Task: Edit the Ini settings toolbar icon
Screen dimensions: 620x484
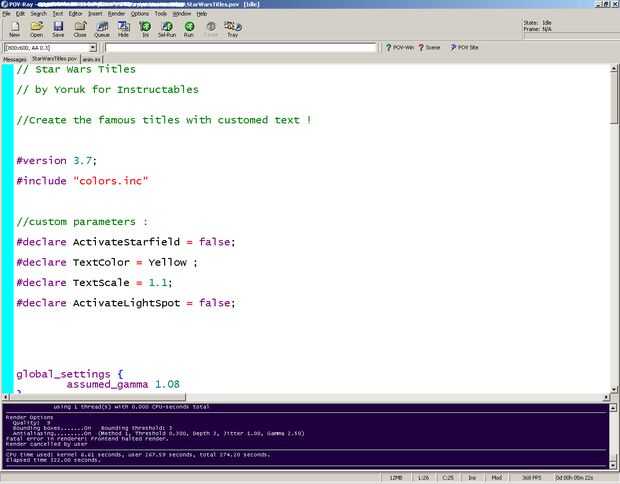Action: click(x=145, y=29)
